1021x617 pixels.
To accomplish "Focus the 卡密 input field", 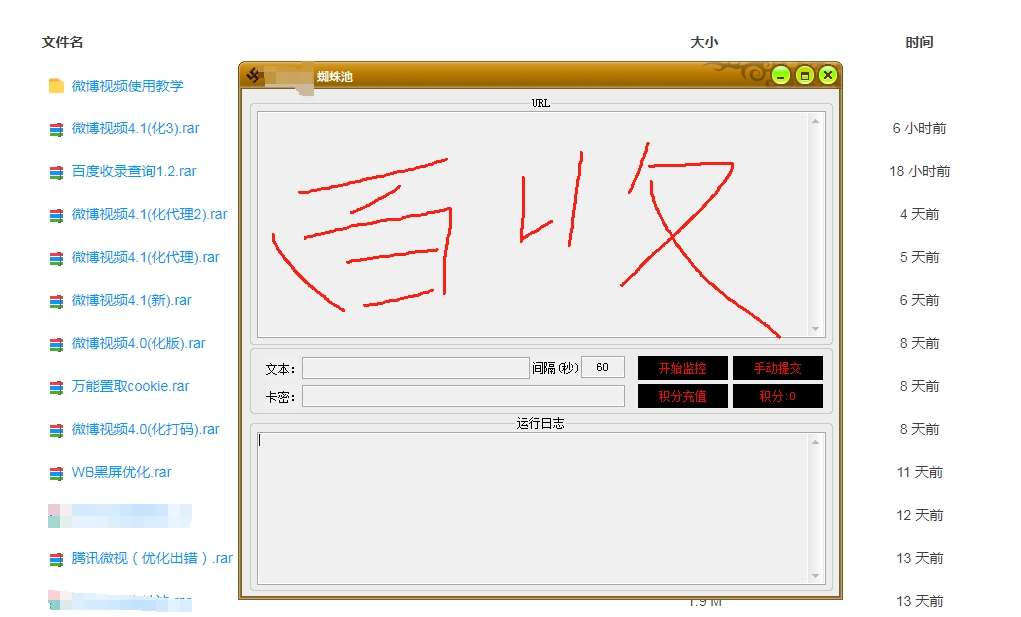I will [x=463, y=396].
